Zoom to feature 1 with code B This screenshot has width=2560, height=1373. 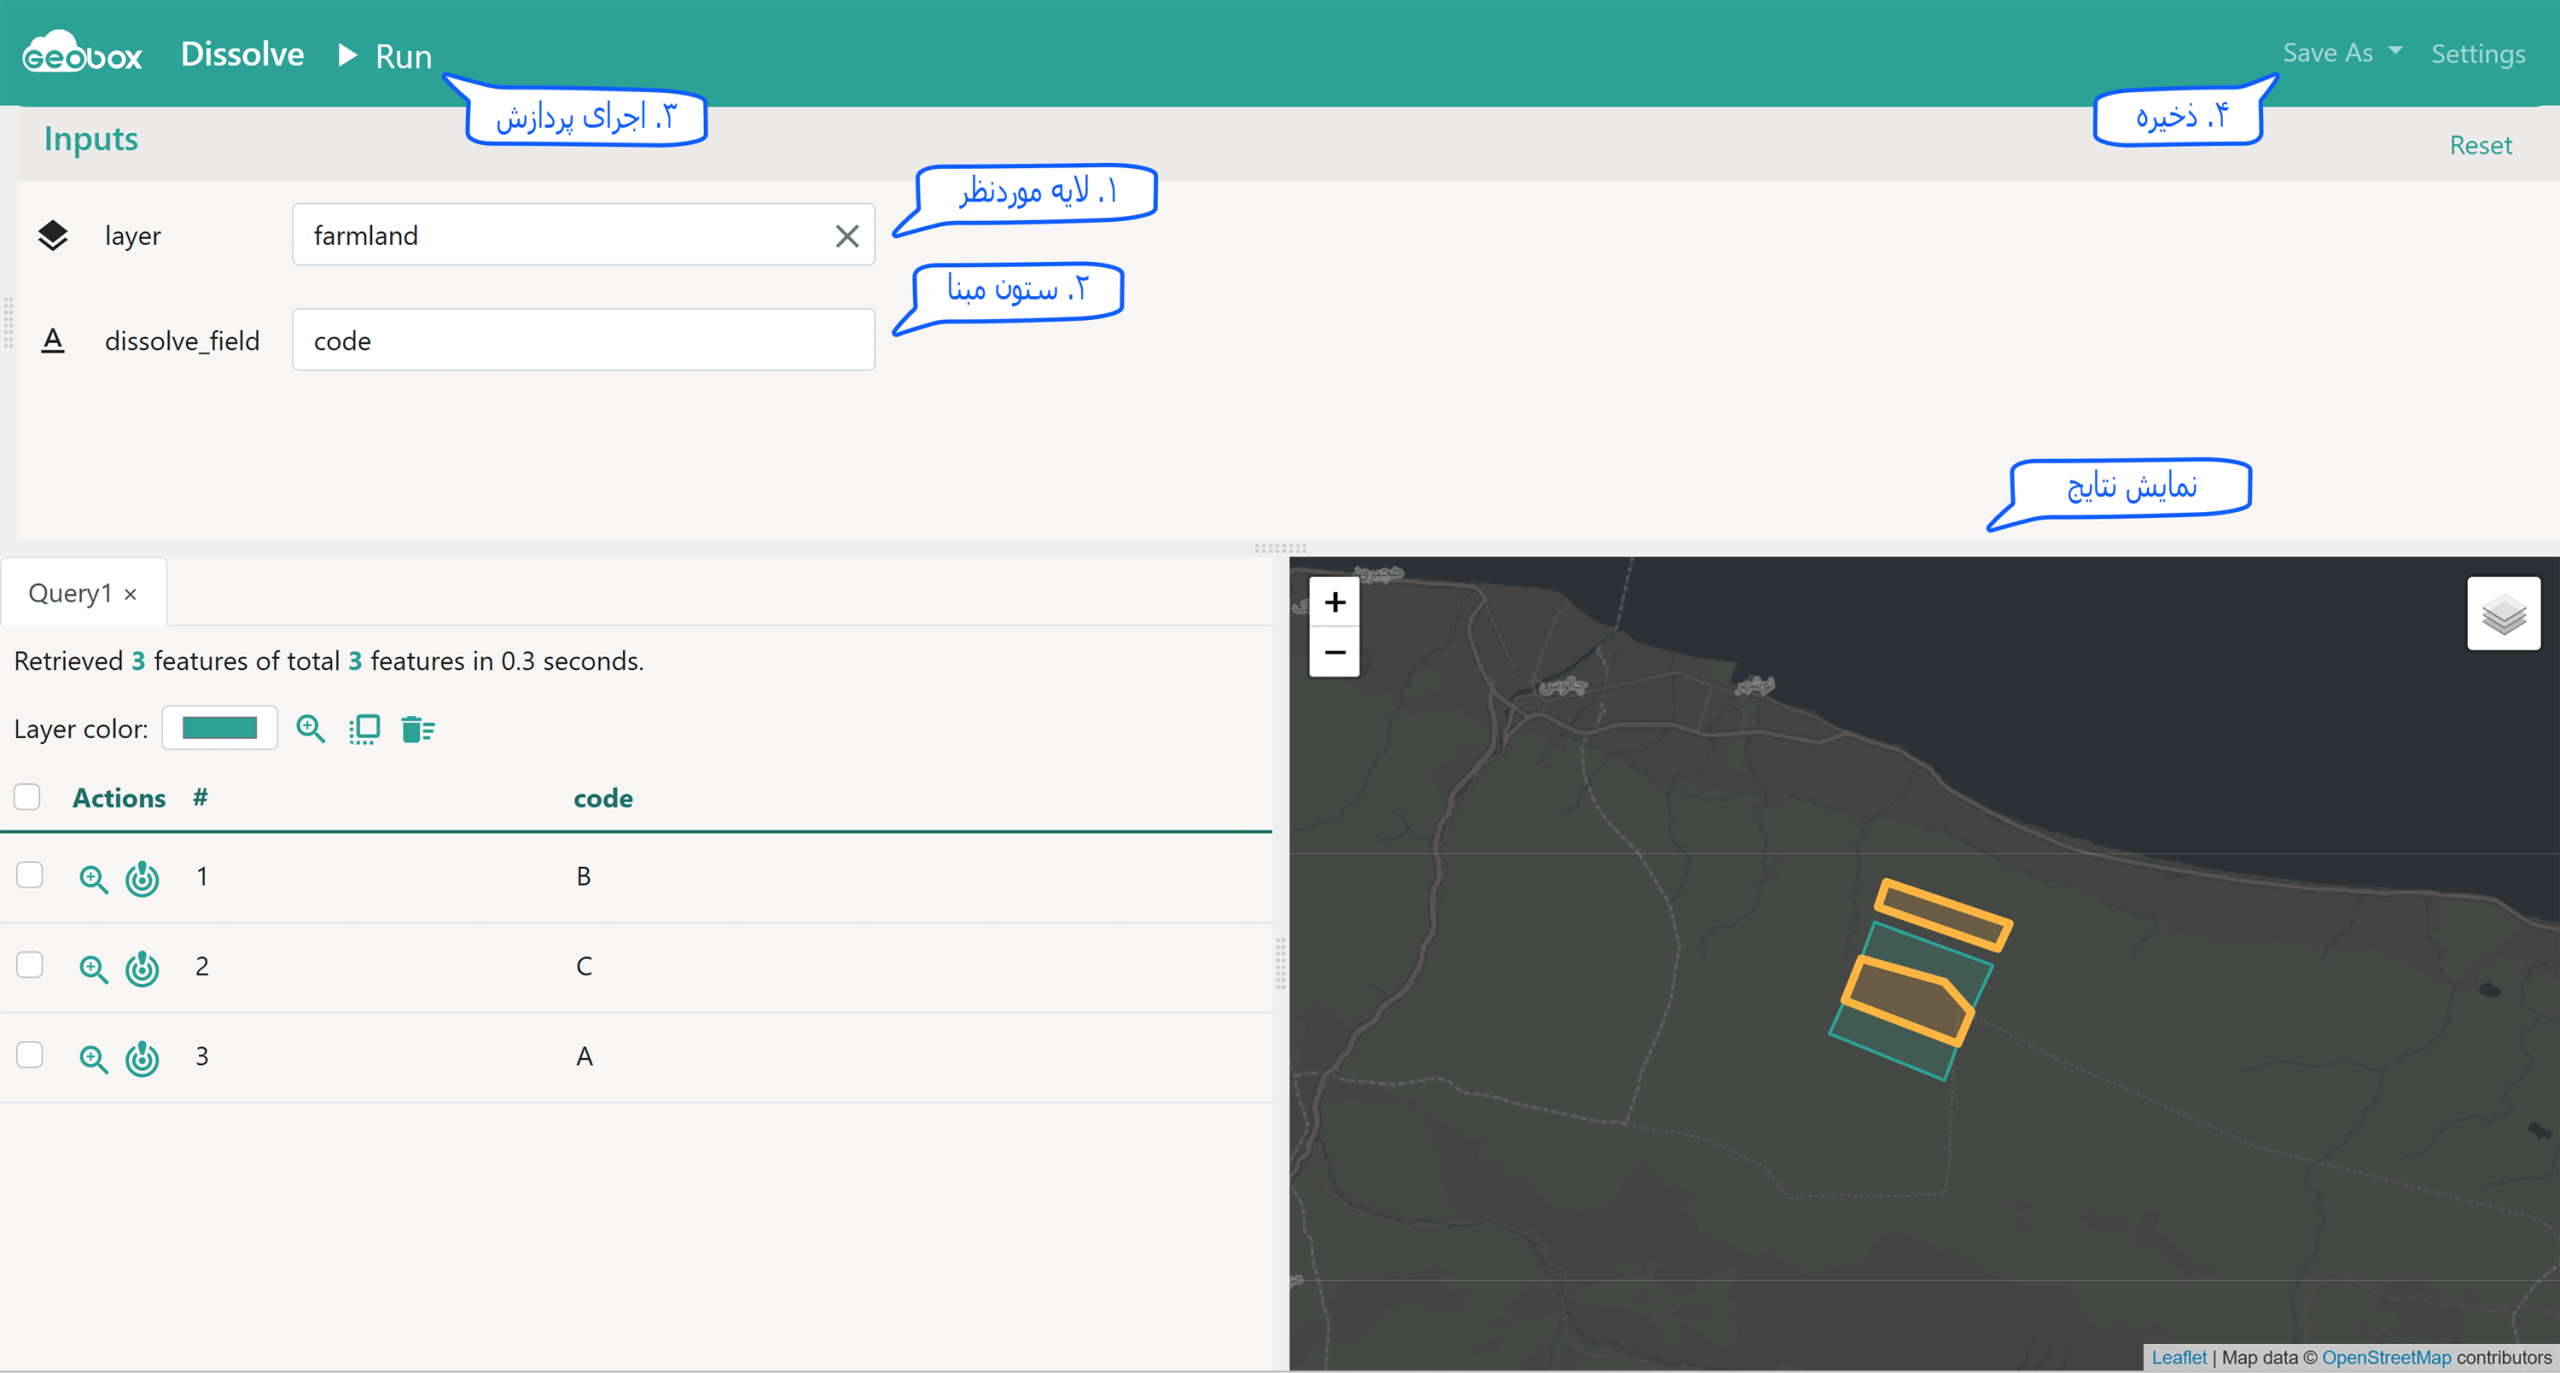coord(93,878)
